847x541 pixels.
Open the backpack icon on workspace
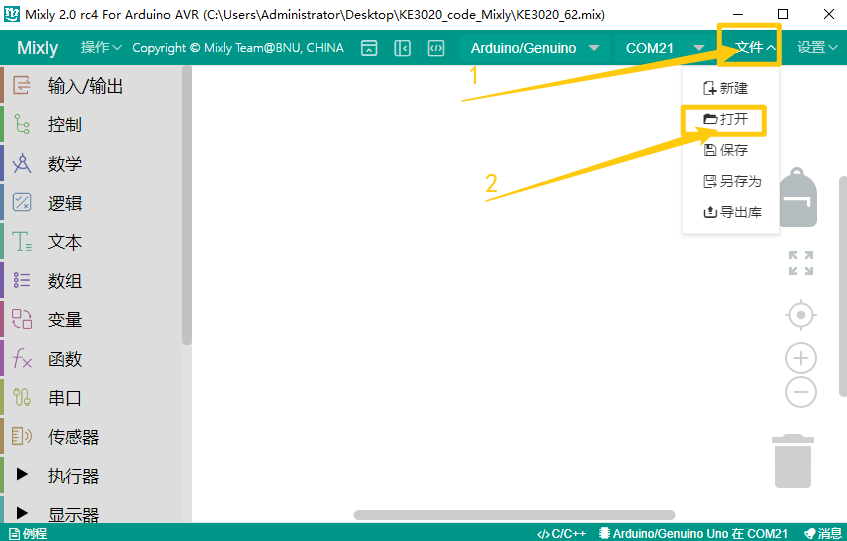(798, 198)
